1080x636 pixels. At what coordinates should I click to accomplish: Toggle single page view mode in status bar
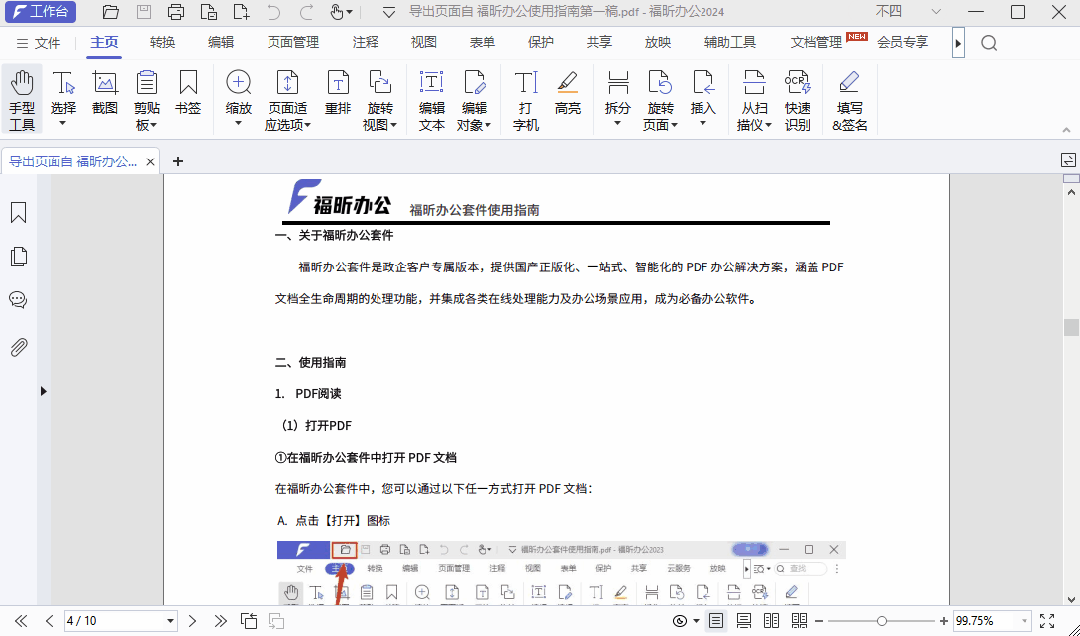pos(715,620)
